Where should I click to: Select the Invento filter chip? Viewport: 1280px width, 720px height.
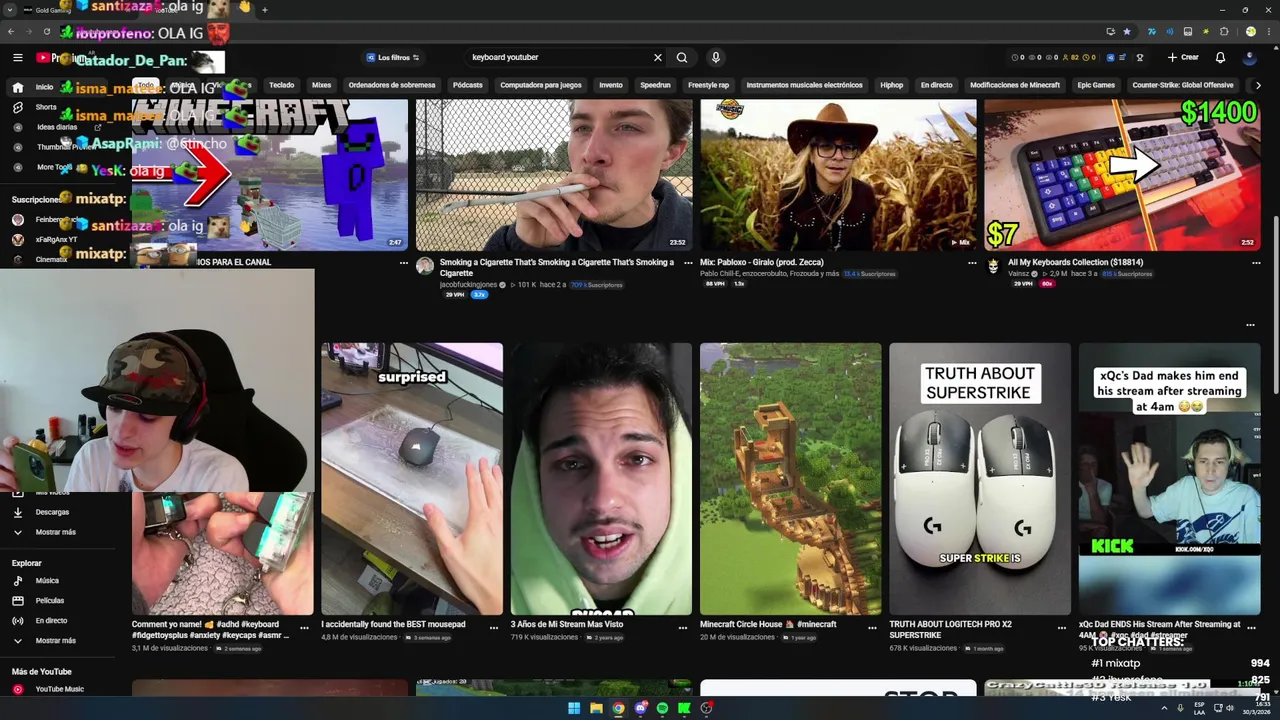coord(610,85)
